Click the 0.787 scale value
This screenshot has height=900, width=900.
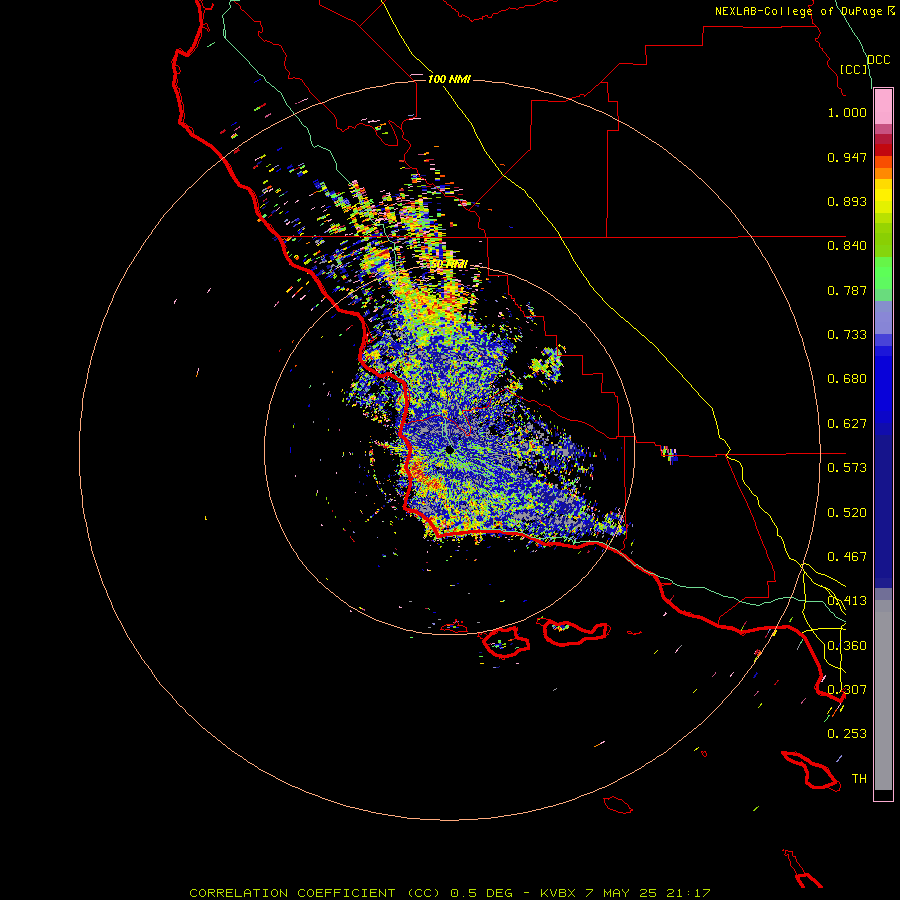click(x=847, y=290)
